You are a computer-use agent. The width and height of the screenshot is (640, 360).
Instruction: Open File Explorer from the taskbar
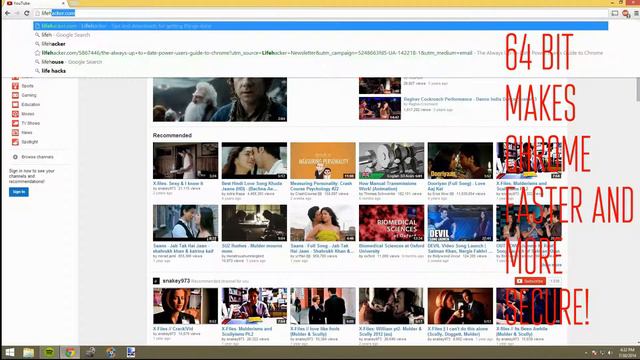click(29, 352)
